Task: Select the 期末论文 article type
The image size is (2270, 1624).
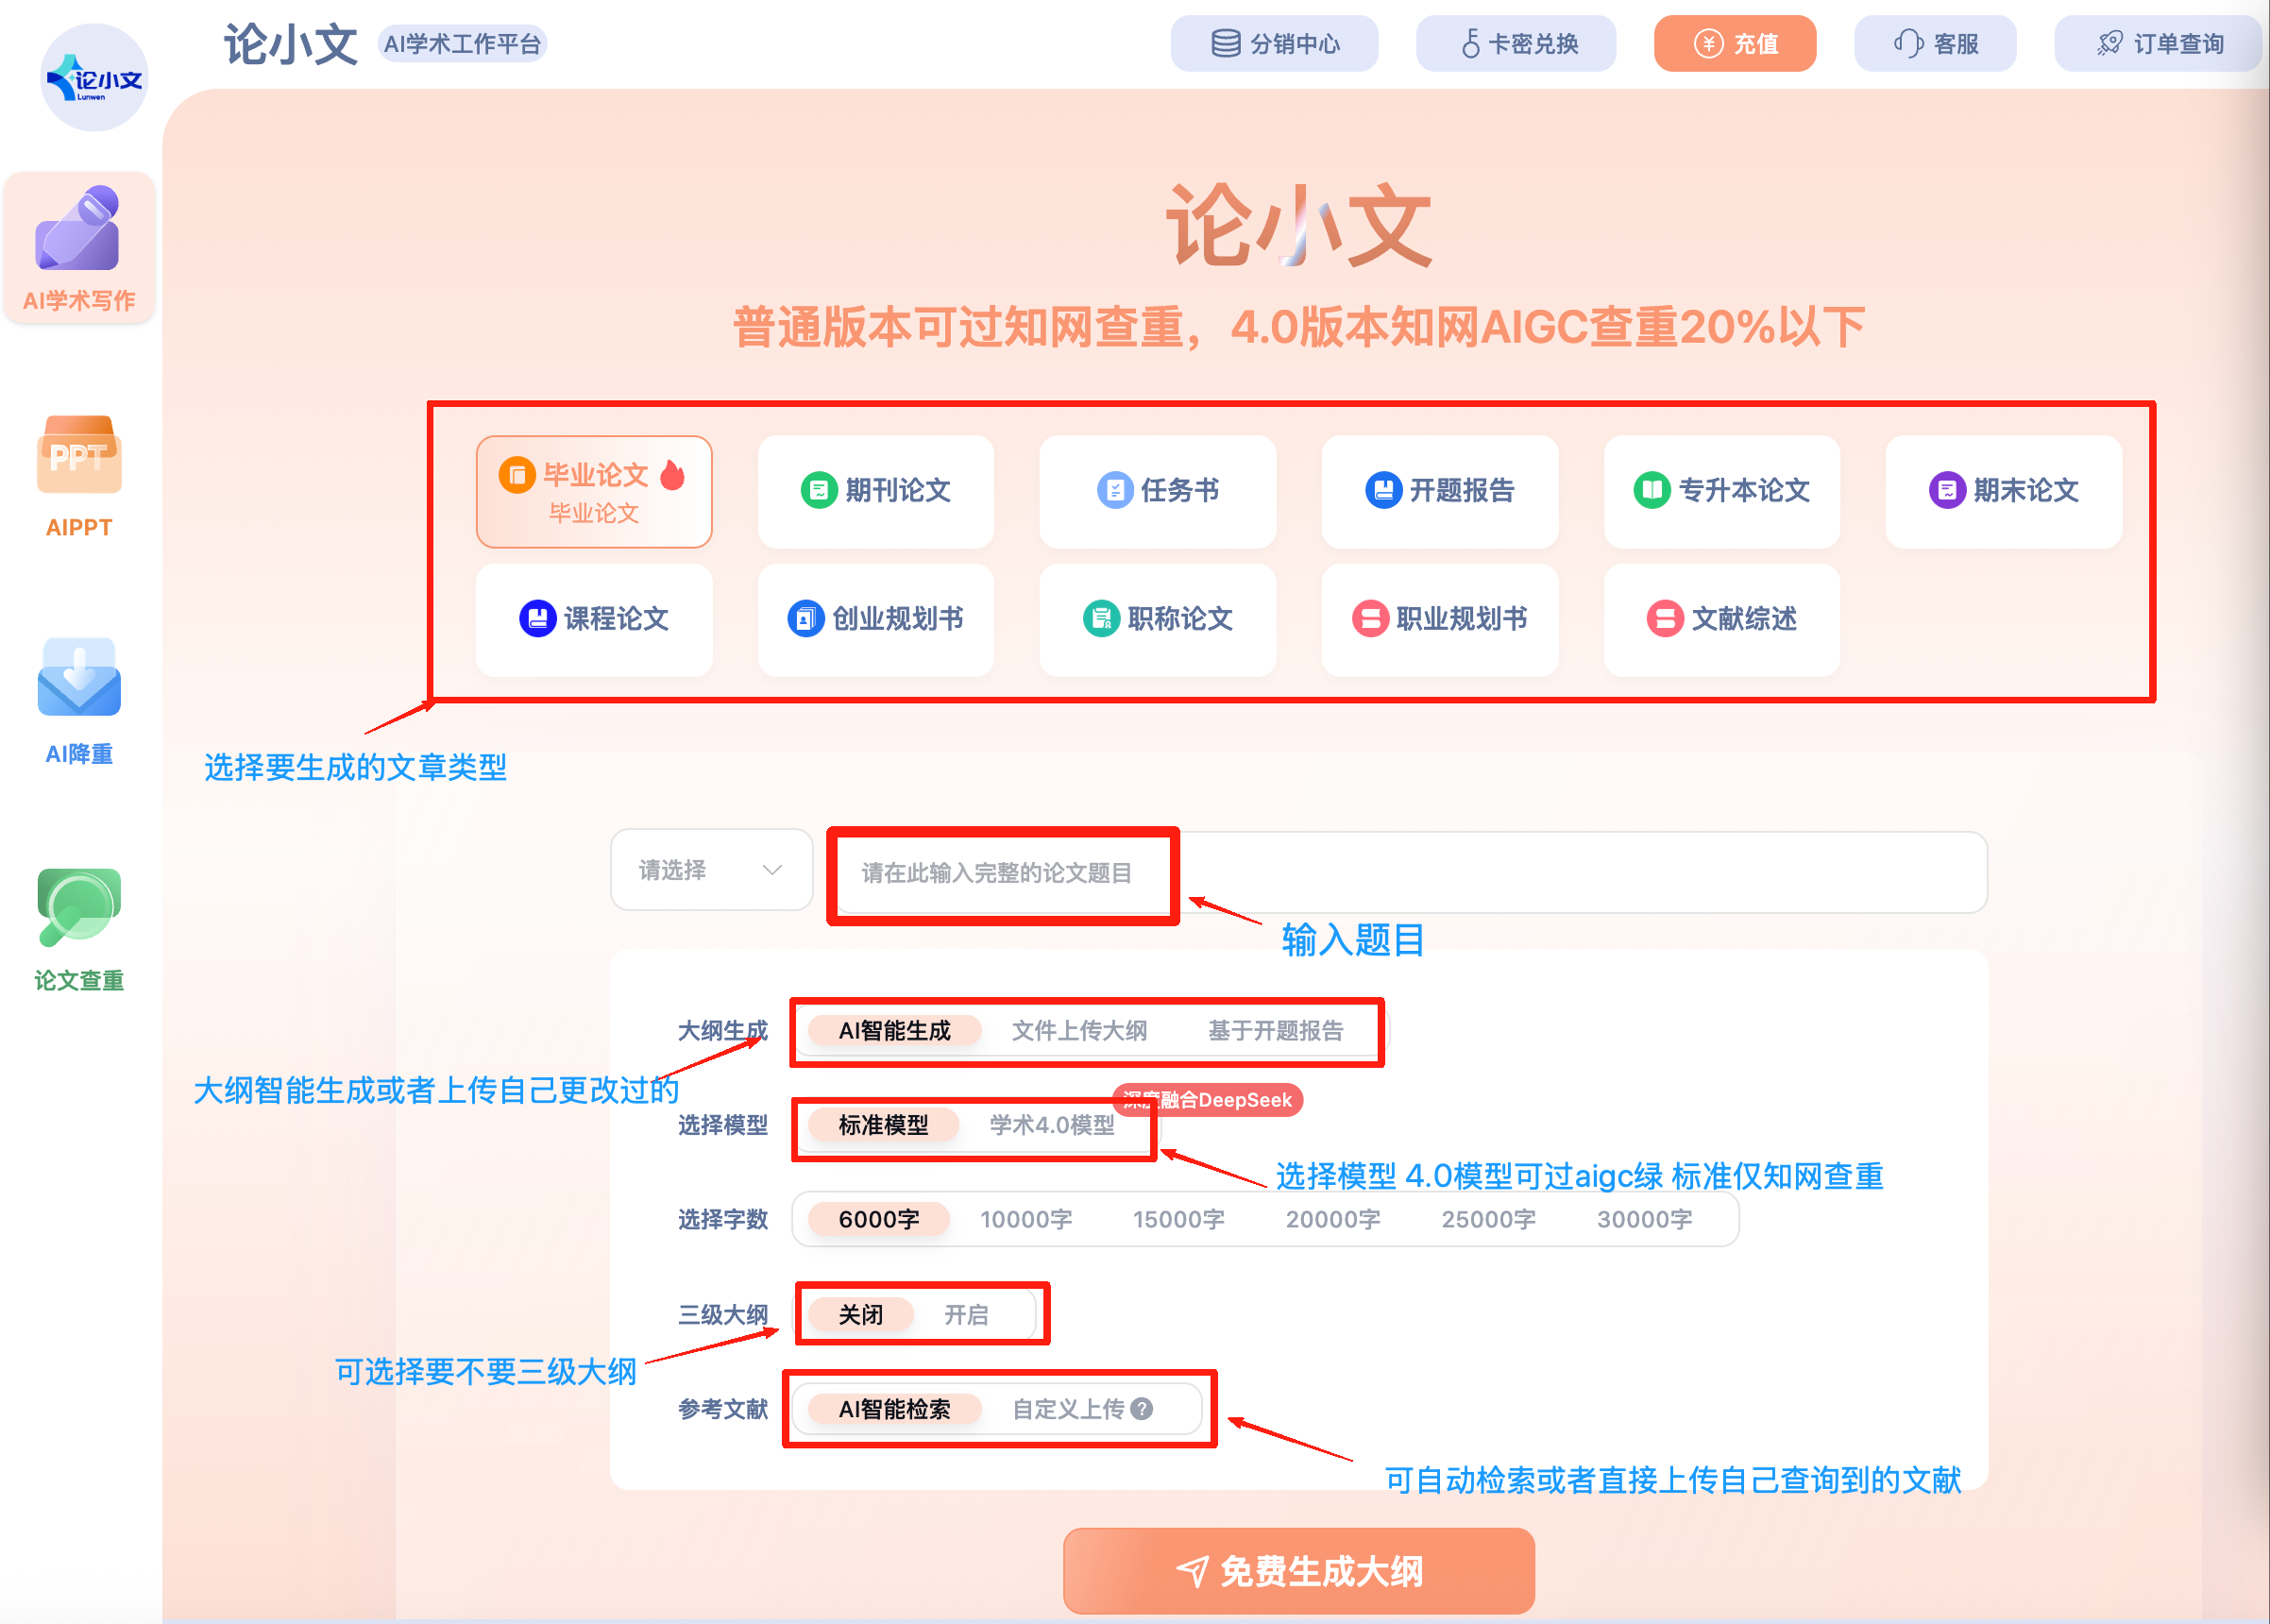Action: pos(2004,491)
